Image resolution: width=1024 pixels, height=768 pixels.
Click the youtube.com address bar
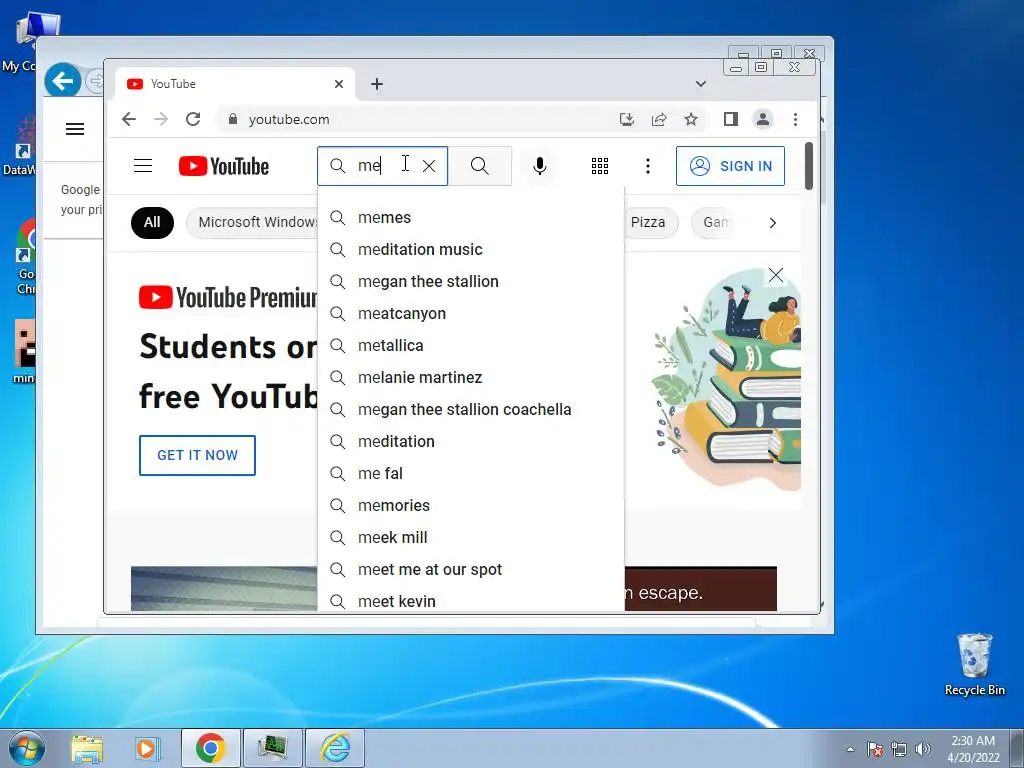[418, 119]
